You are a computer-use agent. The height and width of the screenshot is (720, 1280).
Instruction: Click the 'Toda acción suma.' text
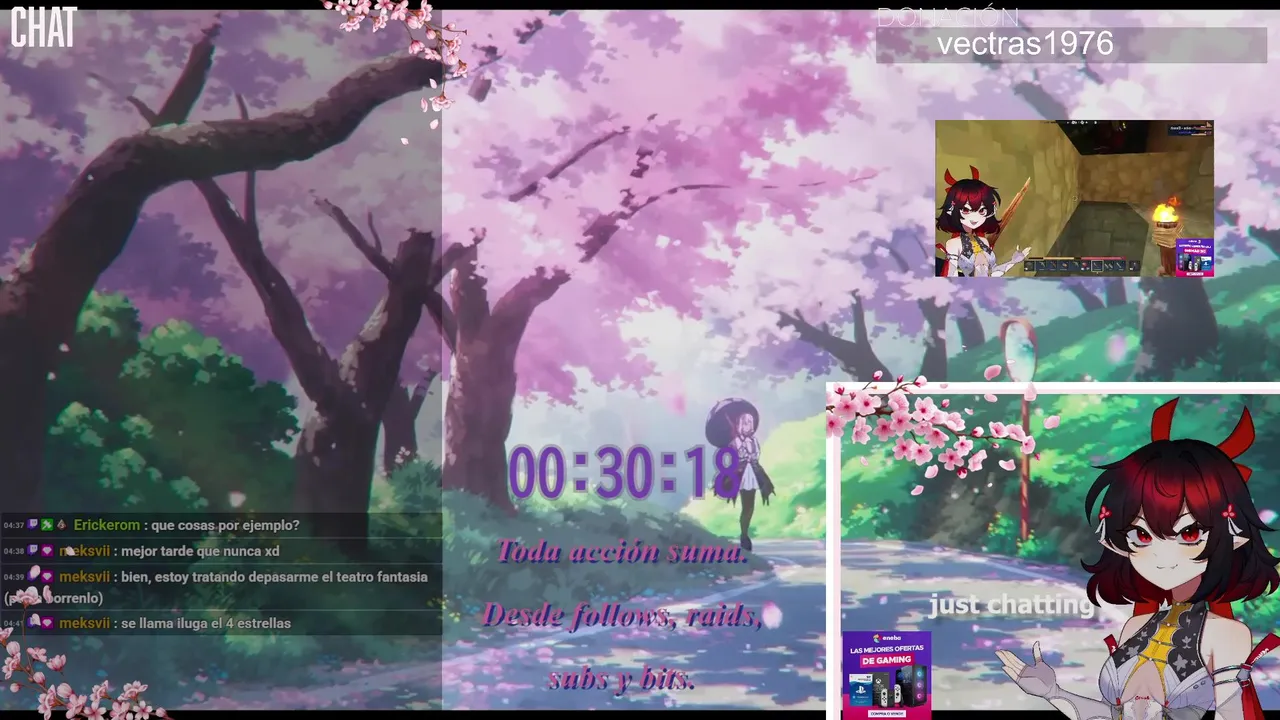(x=622, y=552)
